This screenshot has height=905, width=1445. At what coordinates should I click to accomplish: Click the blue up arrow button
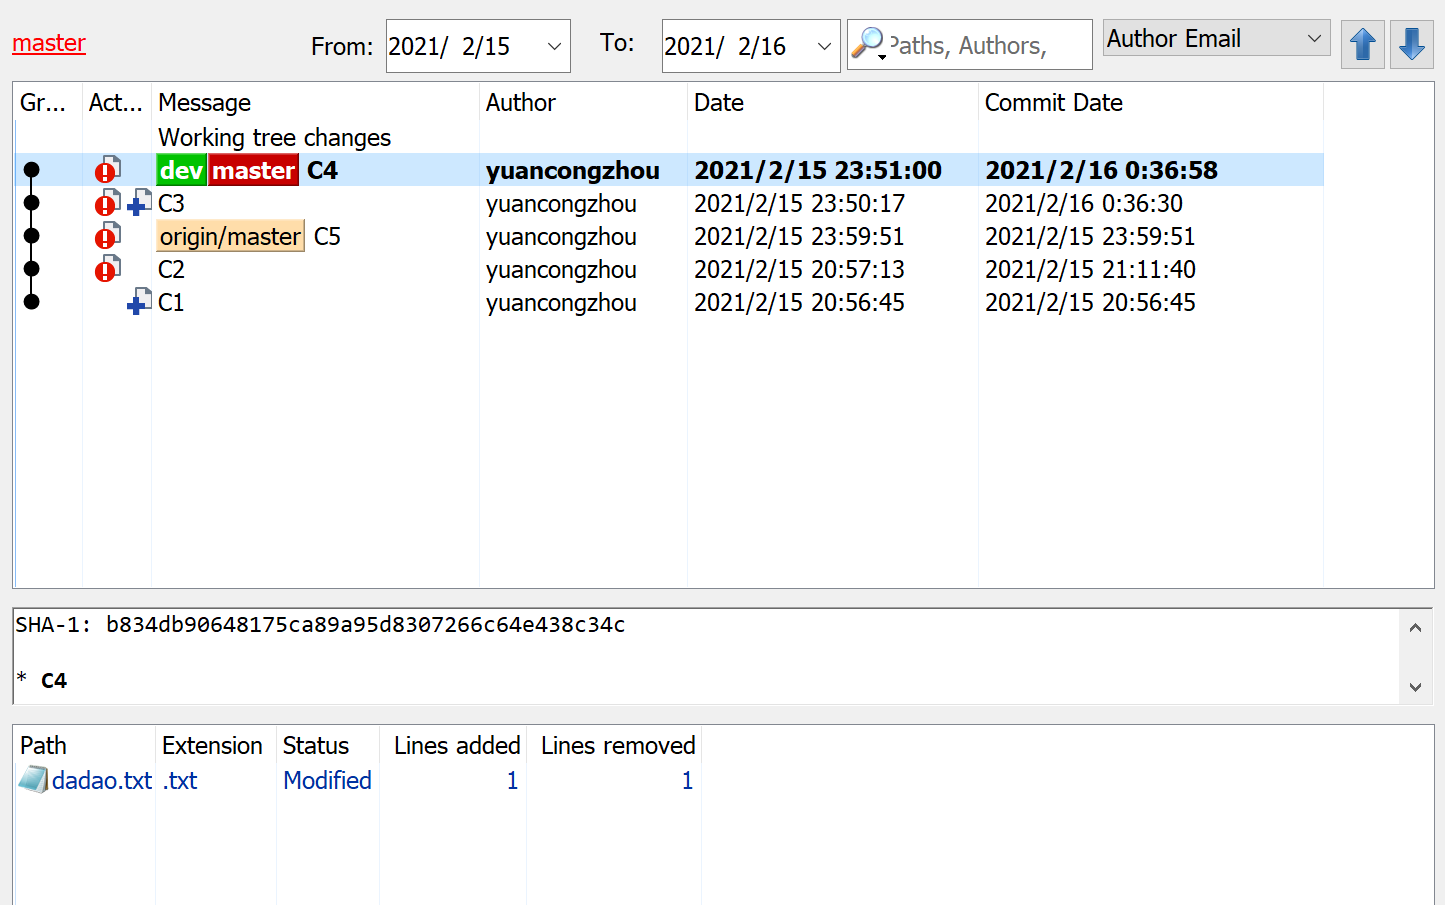1362,45
